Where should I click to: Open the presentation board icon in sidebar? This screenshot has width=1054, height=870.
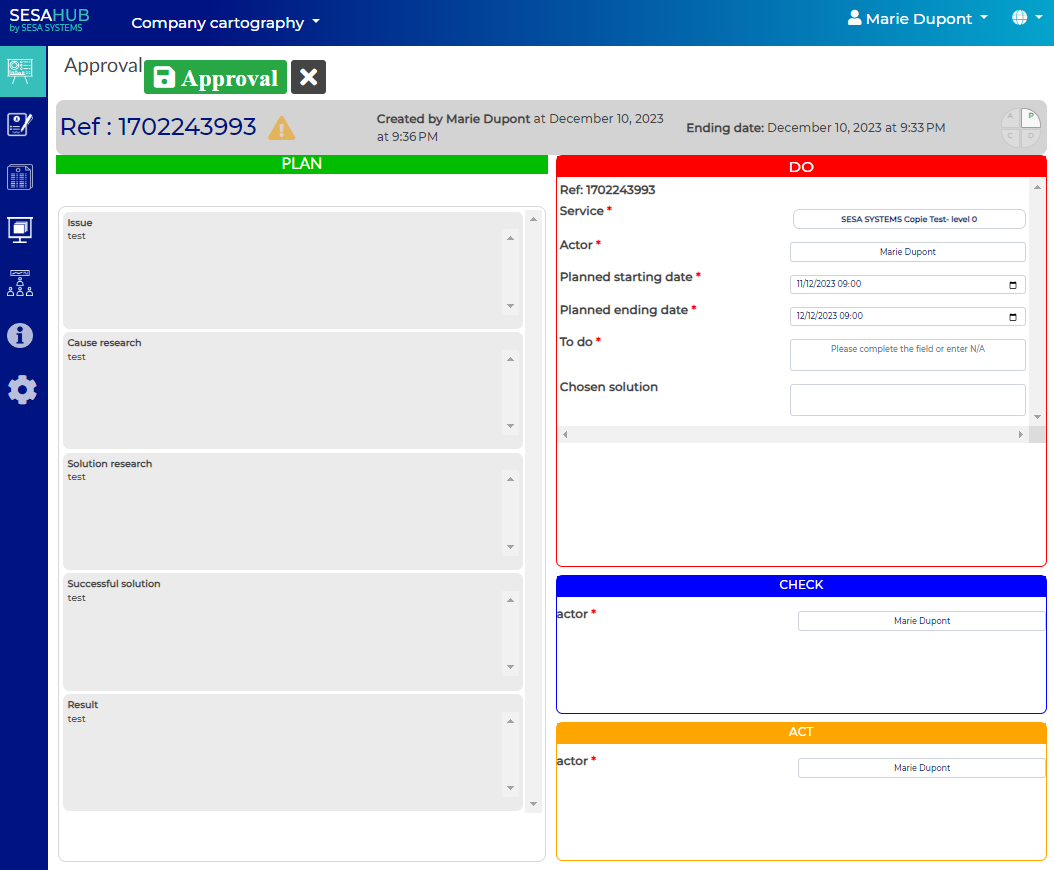coord(21,70)
